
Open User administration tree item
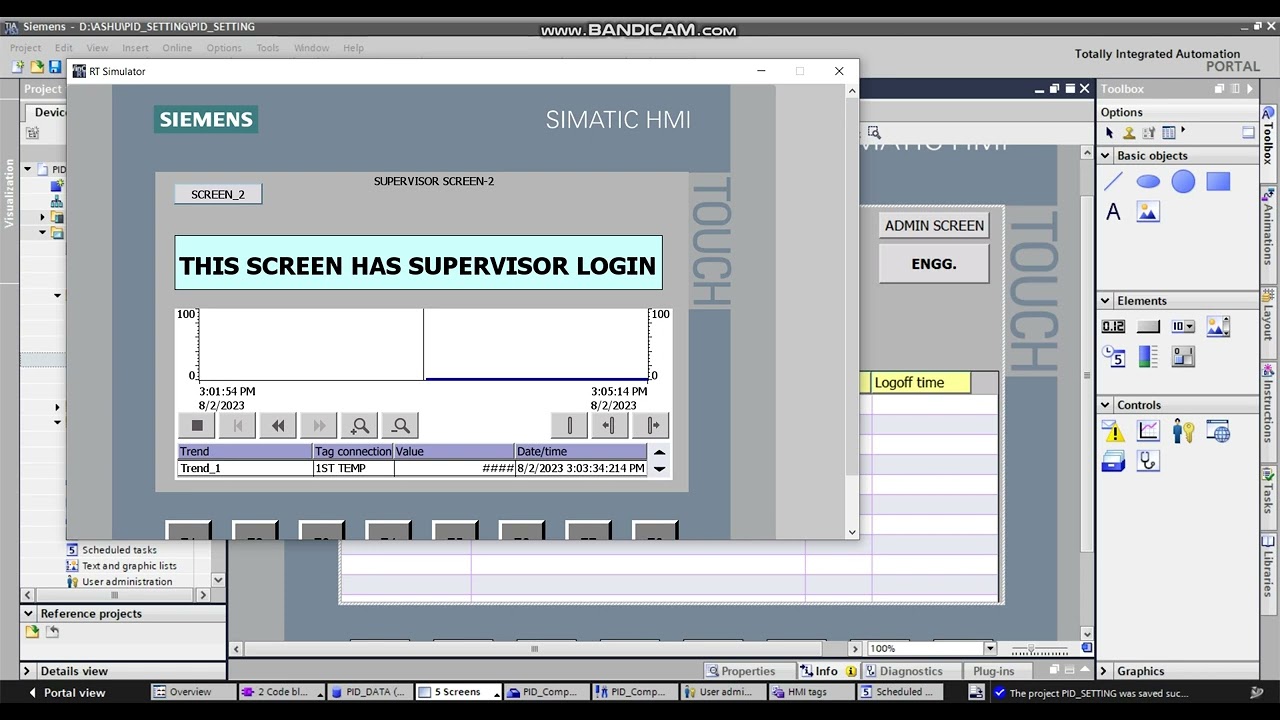[127, 582]
